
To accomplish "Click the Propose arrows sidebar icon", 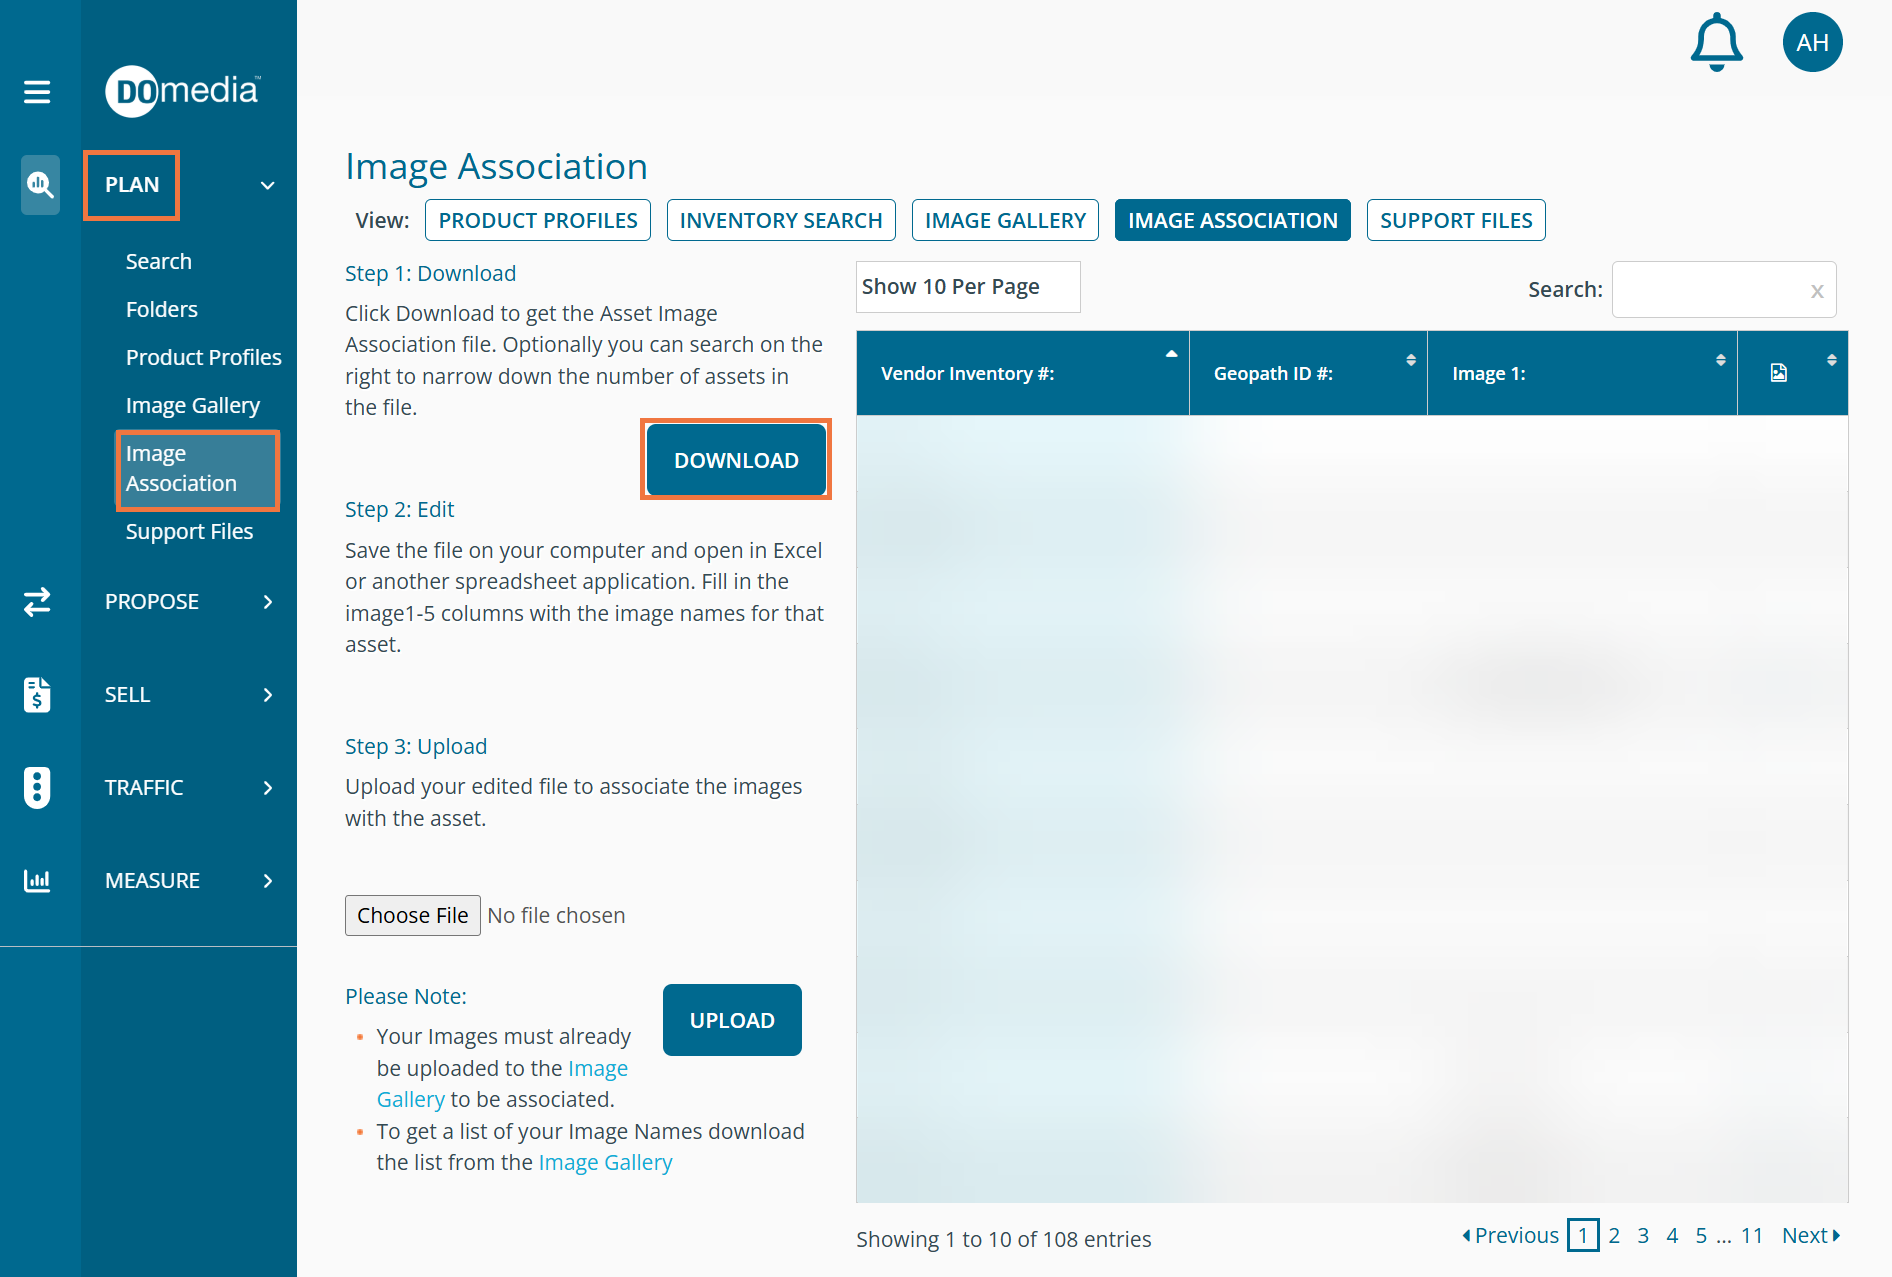I will pos(37,602).
